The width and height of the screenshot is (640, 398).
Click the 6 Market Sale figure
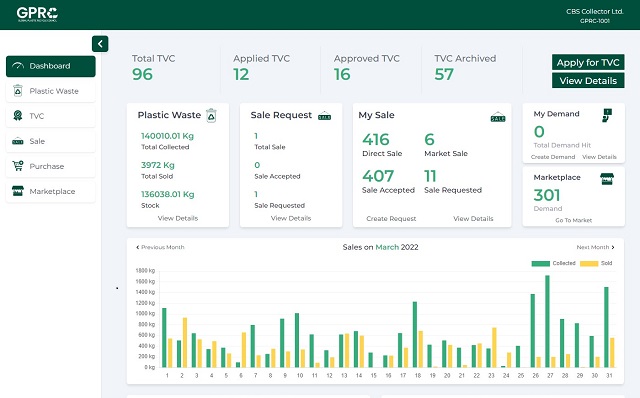click(429, 140)
